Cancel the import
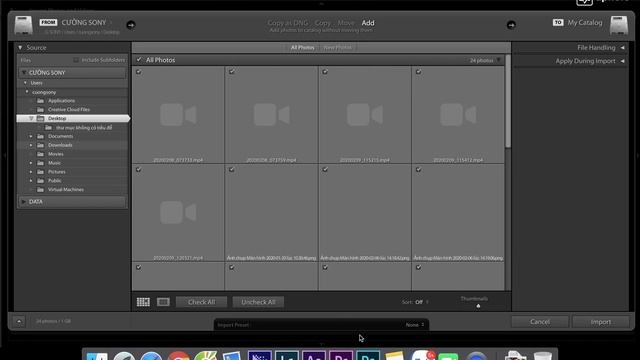Image resolution: width=640 pixels, height=360 pixels. (540, 322)
